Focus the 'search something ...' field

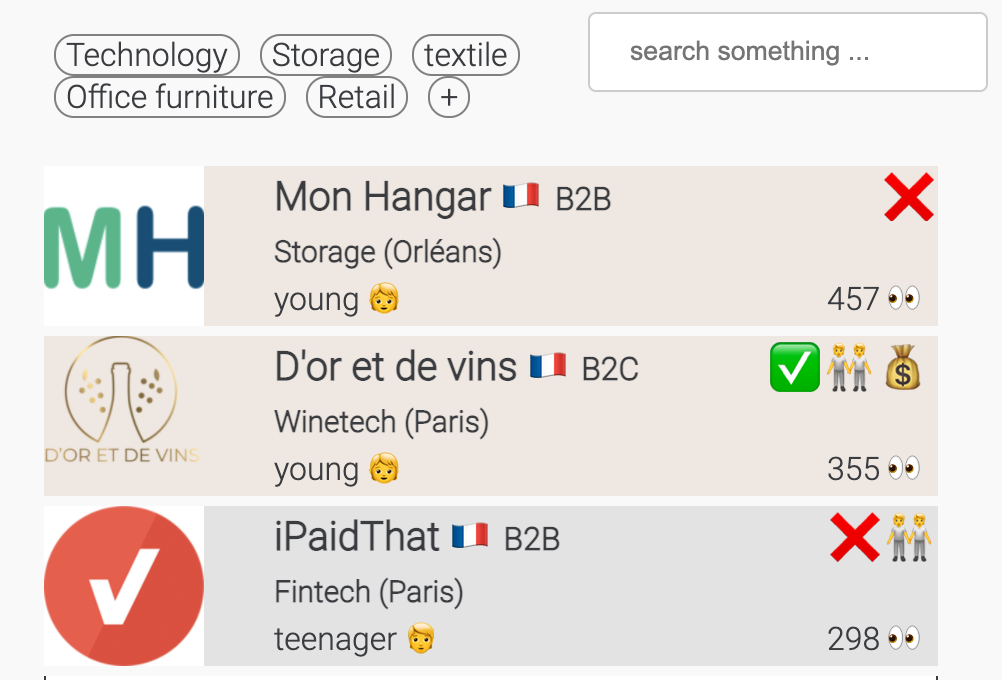coord(787,52)
